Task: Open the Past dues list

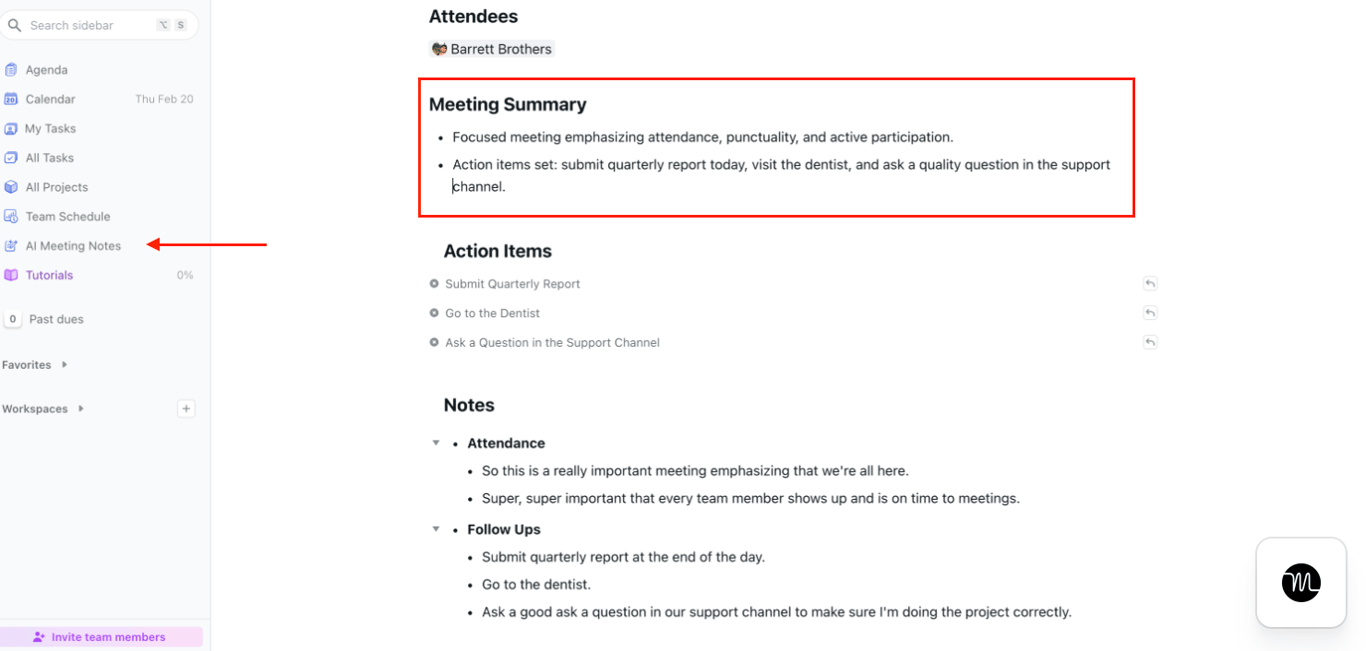Action: (57, 318)
